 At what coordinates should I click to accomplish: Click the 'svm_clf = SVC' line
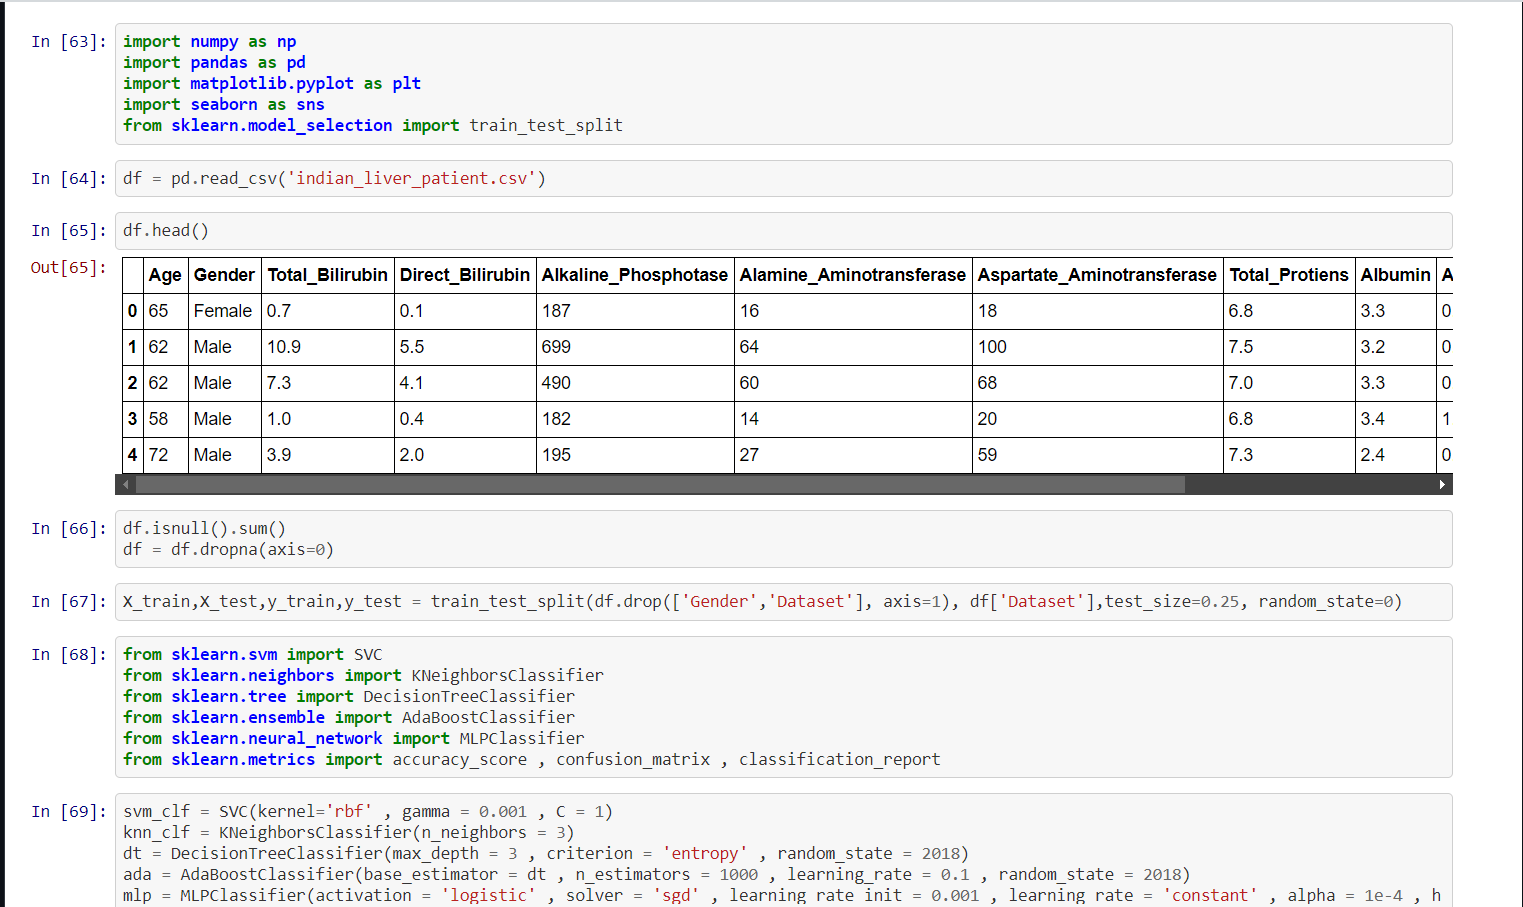click(x=368, y=812)
